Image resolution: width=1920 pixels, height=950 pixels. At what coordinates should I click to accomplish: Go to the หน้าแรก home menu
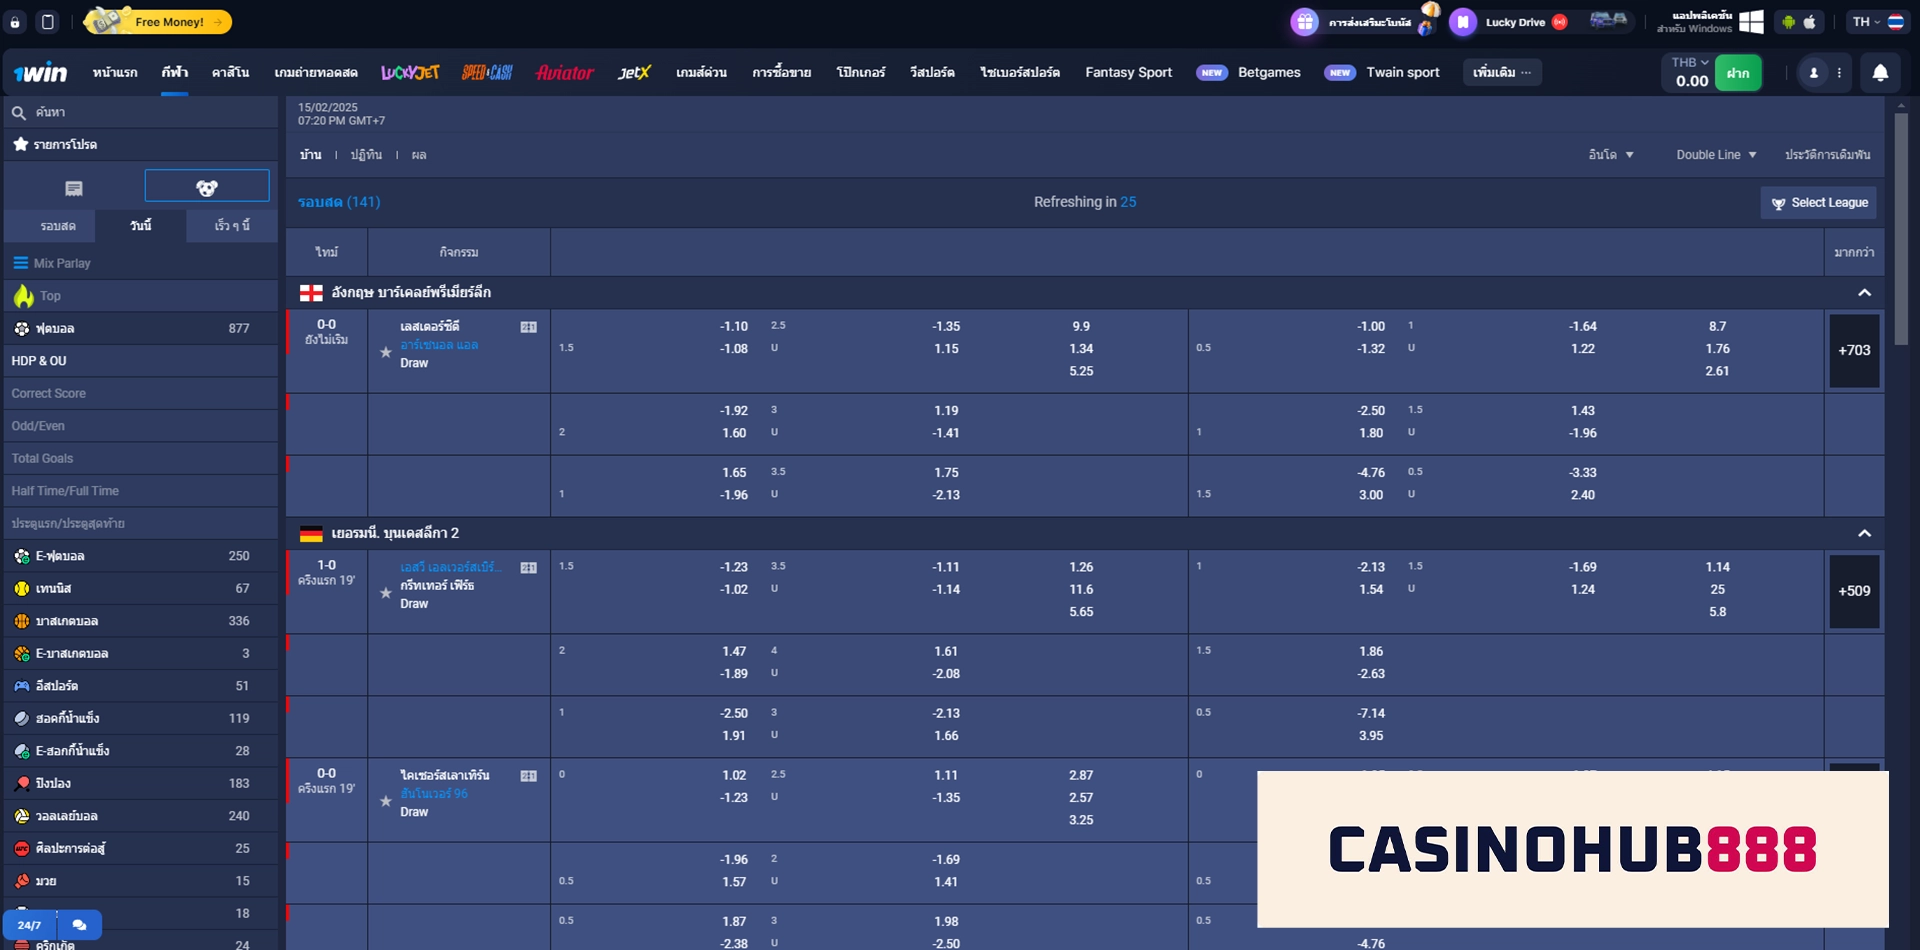click(x=115, y=72)
